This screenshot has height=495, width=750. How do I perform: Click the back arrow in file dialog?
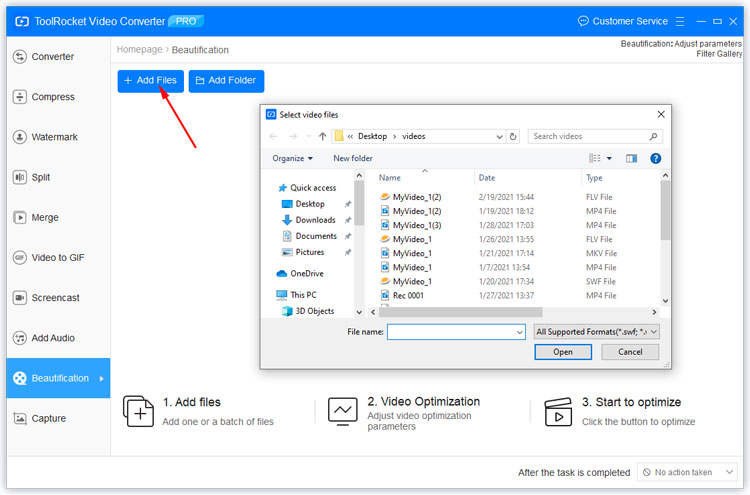point(273,136)
